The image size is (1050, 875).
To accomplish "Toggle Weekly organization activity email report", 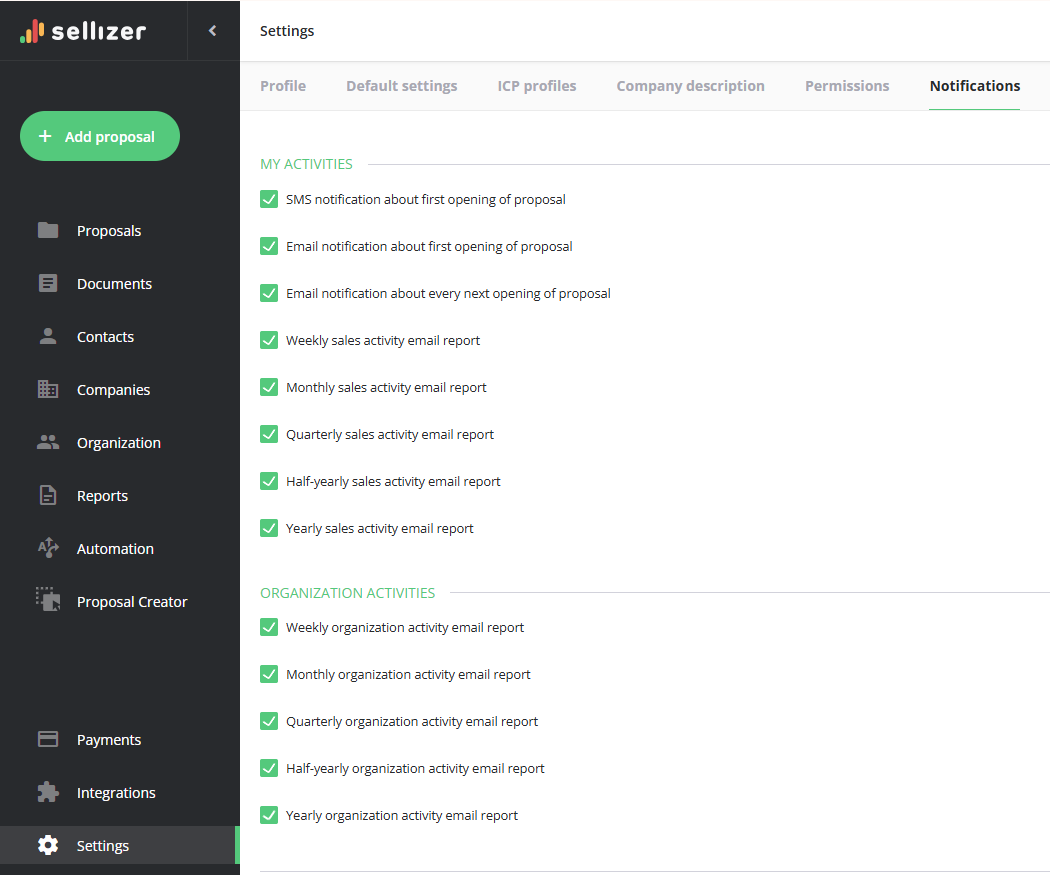I will click(x=269, y=627).
